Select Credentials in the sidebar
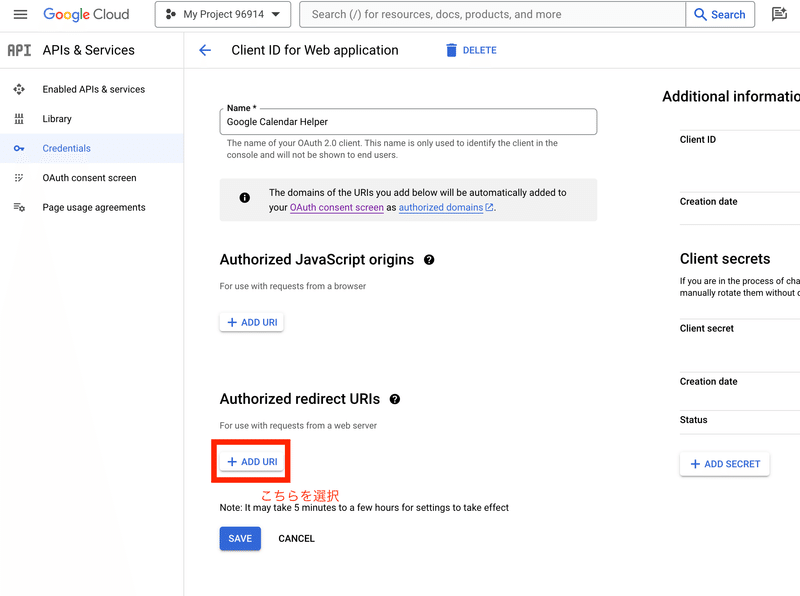 [x=66, y=148]
